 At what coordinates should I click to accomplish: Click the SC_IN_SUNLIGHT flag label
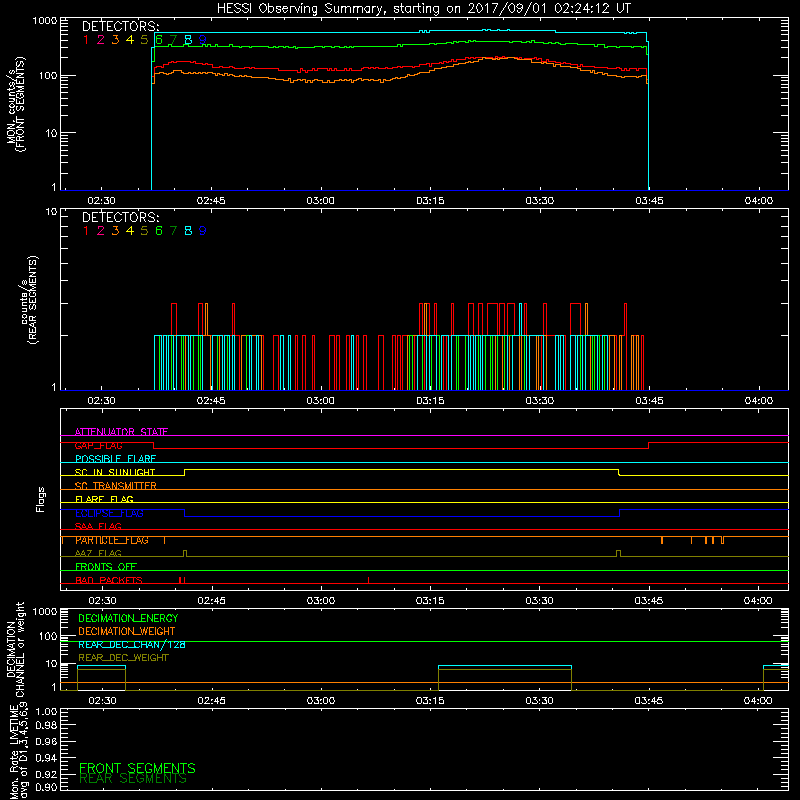coord(115,472)
